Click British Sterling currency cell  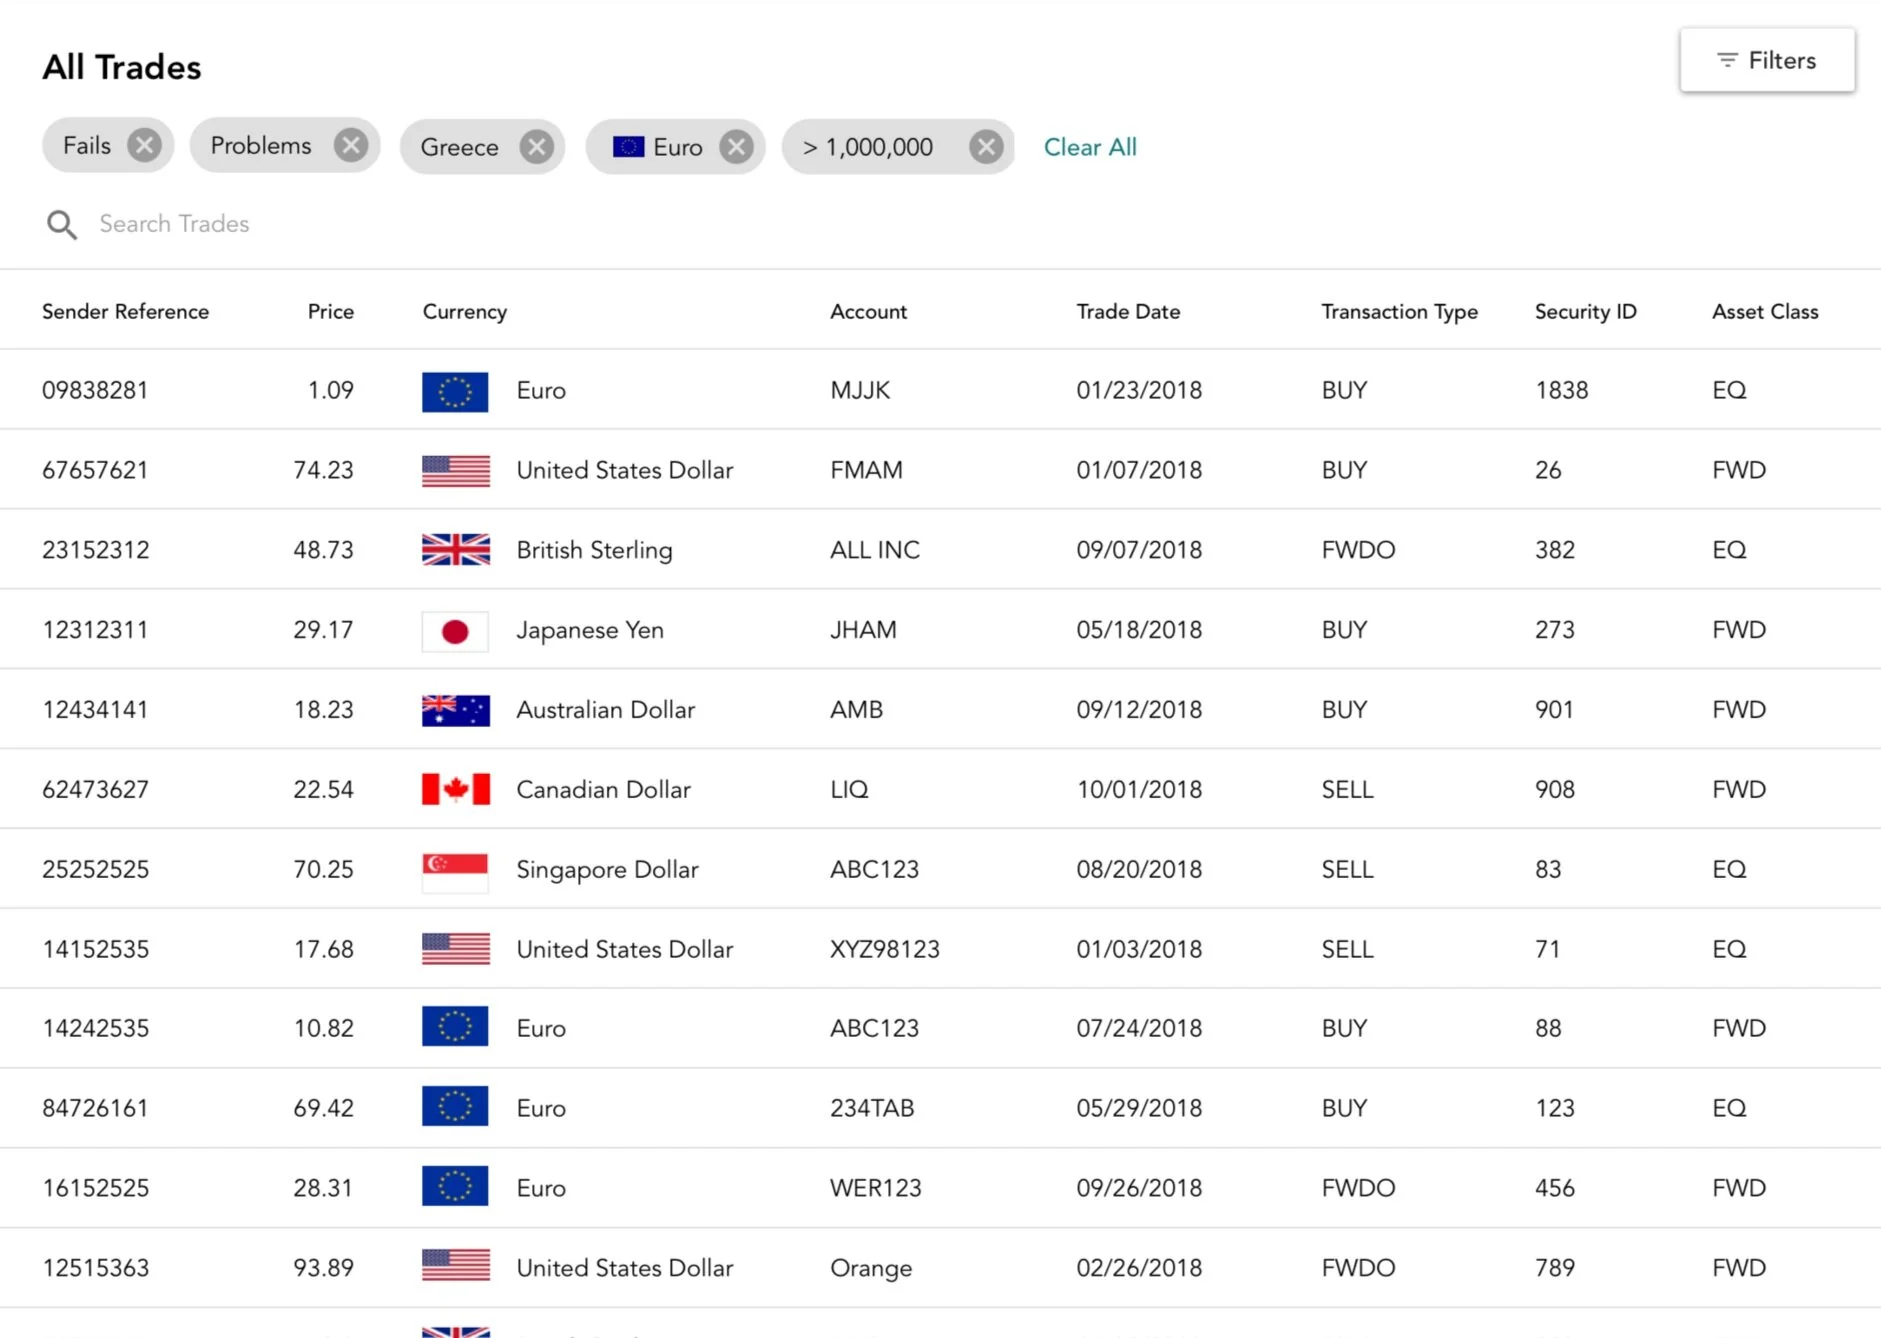tap(594, 550)
